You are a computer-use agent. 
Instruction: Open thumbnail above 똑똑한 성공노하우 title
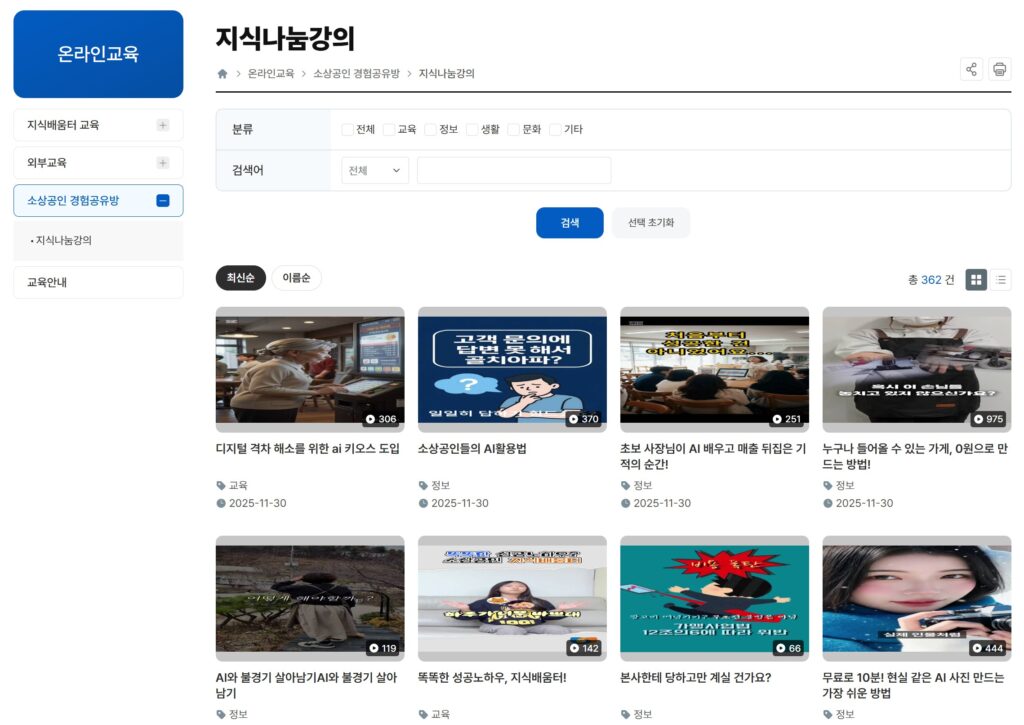(512, 598)
